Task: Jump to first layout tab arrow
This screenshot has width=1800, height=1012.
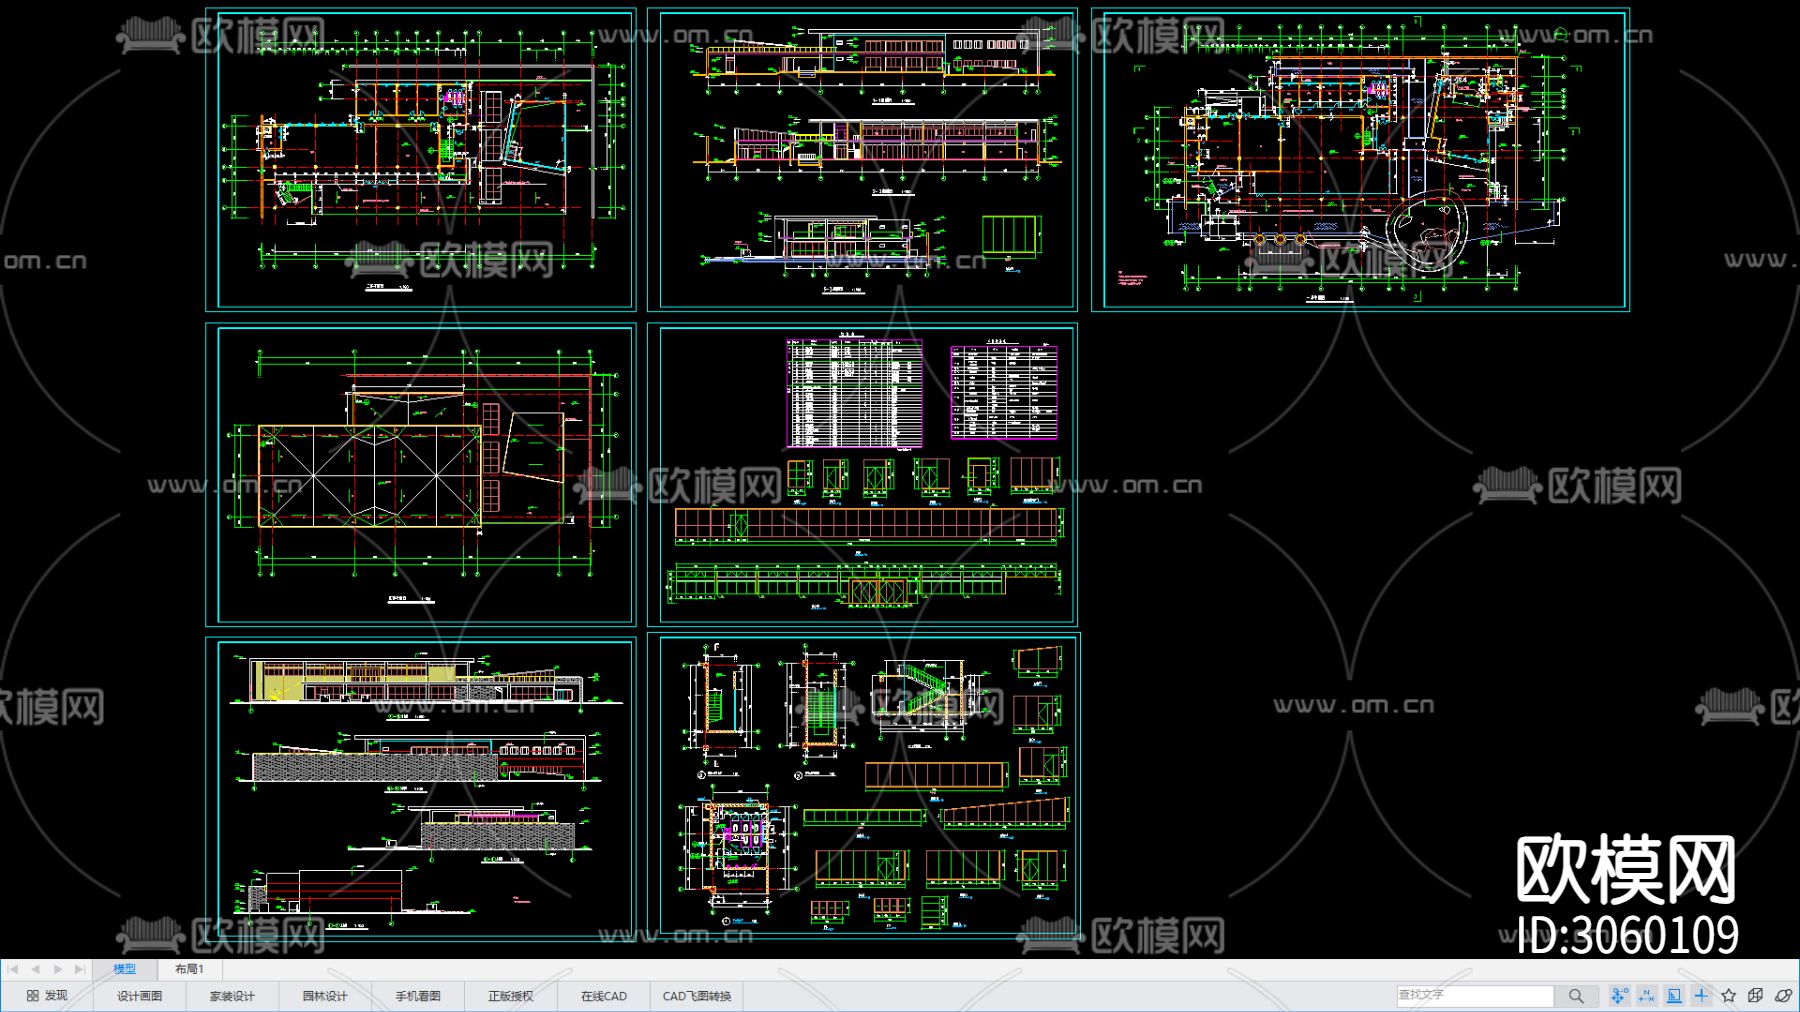Action: click(x=13, y=969)
